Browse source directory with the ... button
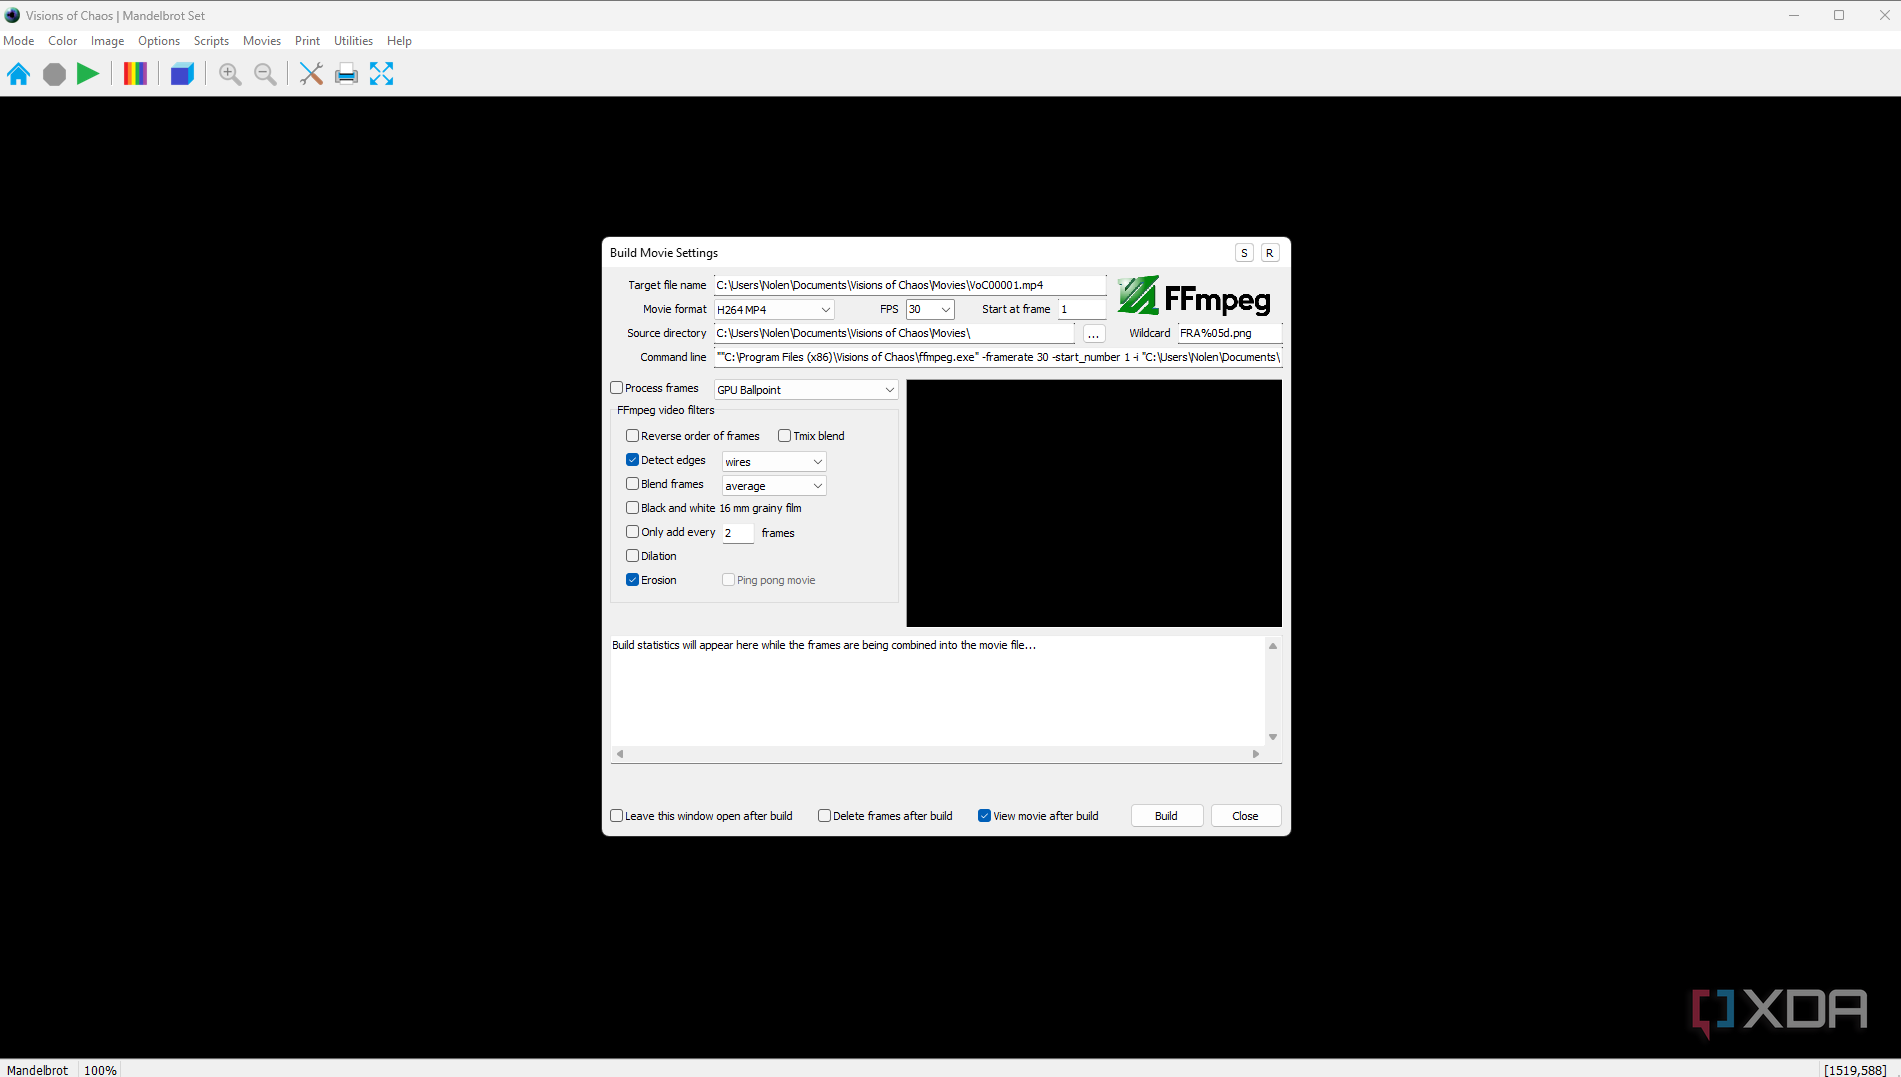The height and width of the screenshot is (1077, 1901). 1094,334
